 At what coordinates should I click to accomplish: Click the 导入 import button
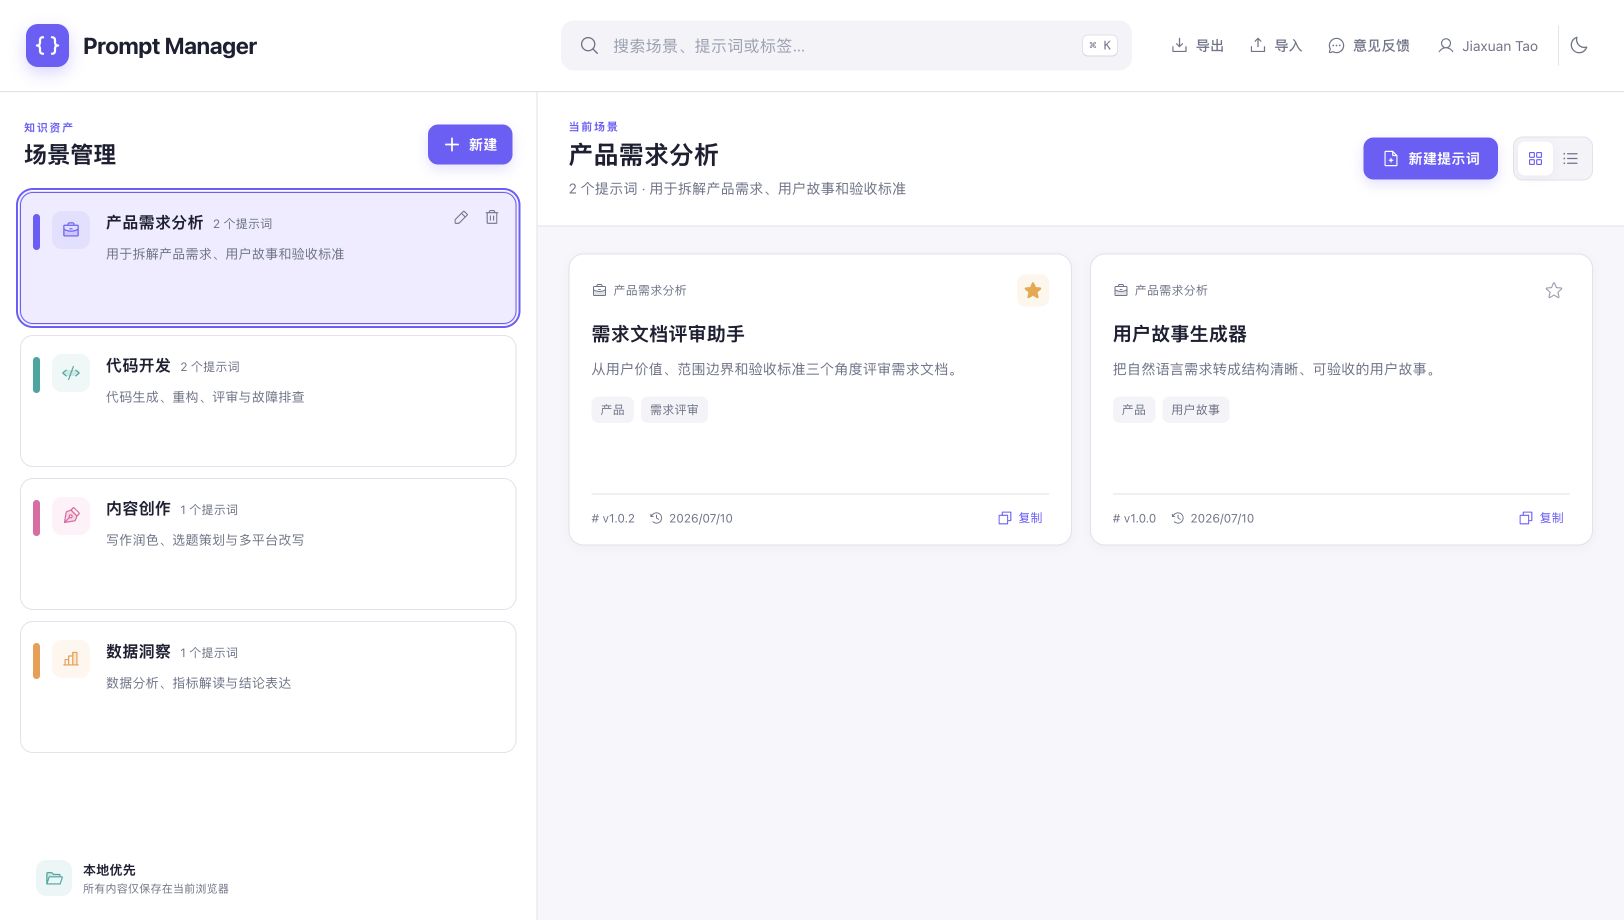(1276, 45)
